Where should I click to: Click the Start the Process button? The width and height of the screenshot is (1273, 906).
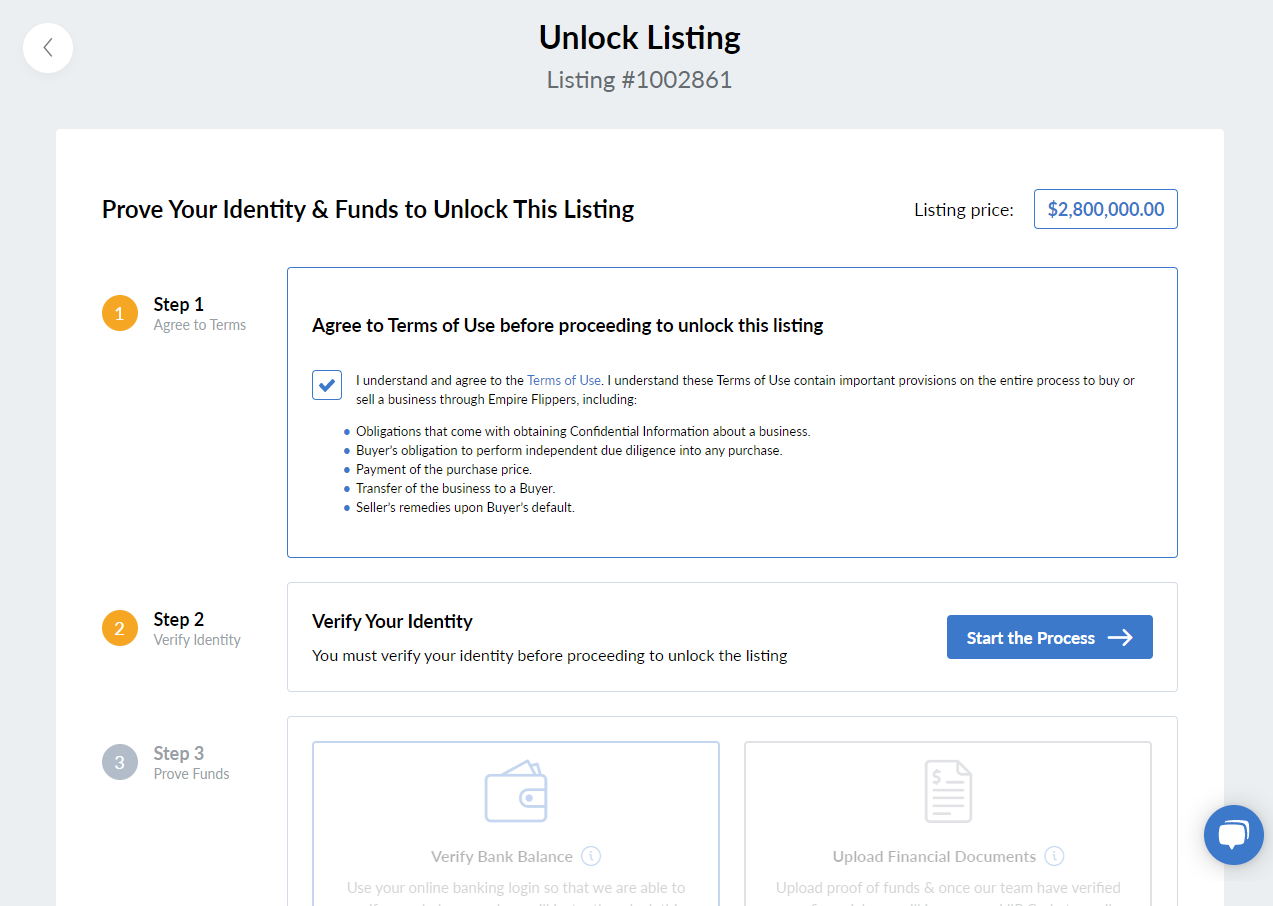tap(1050, 637)
